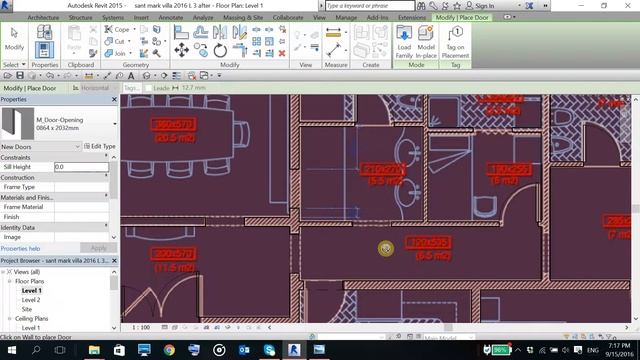Click the Thin Lines icon in quick access toolbar
Viewport: 640px width, 360px height.
click(176, 76)
